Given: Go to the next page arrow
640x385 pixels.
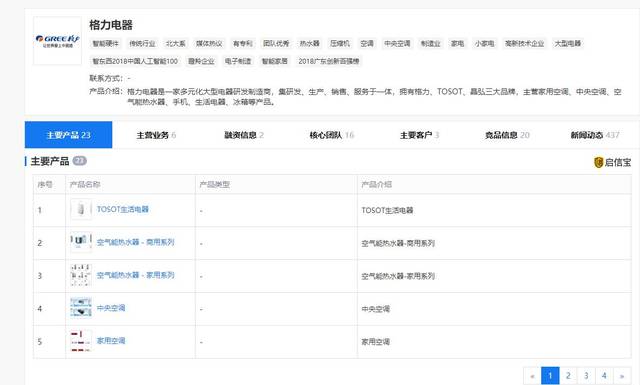Looking at the screenshot, I should (x=622, y=376).
